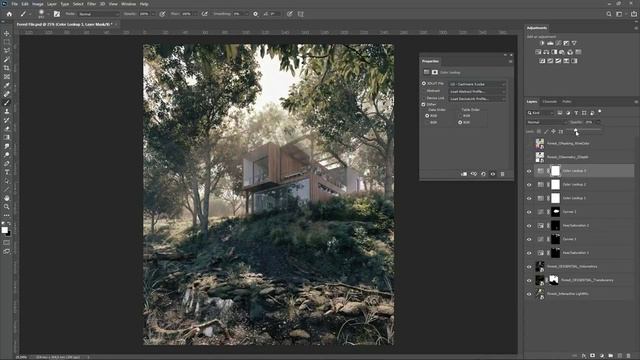
Task: Hide the Color Lookup 3 layer
Action: (x=529, y=171)
